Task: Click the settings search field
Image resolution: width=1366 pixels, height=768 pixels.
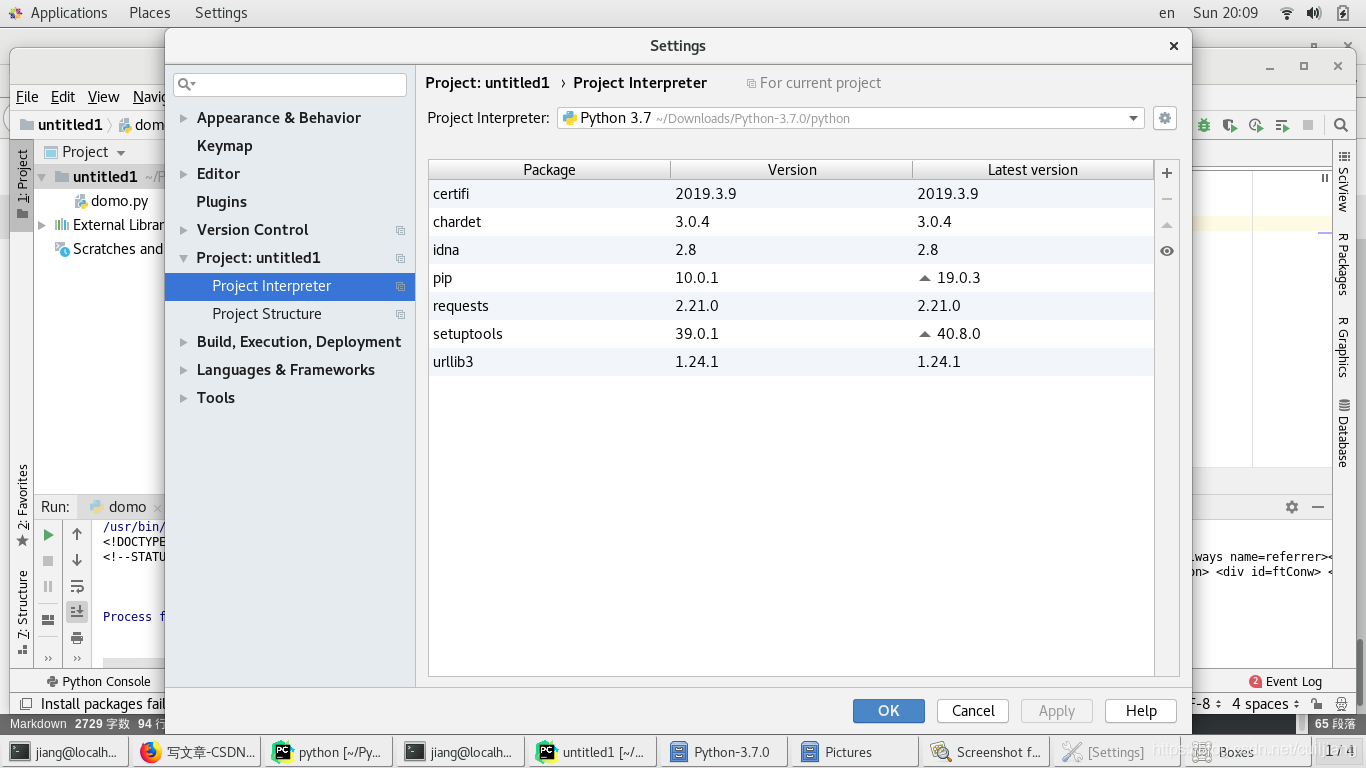Action: pos(290,85)
